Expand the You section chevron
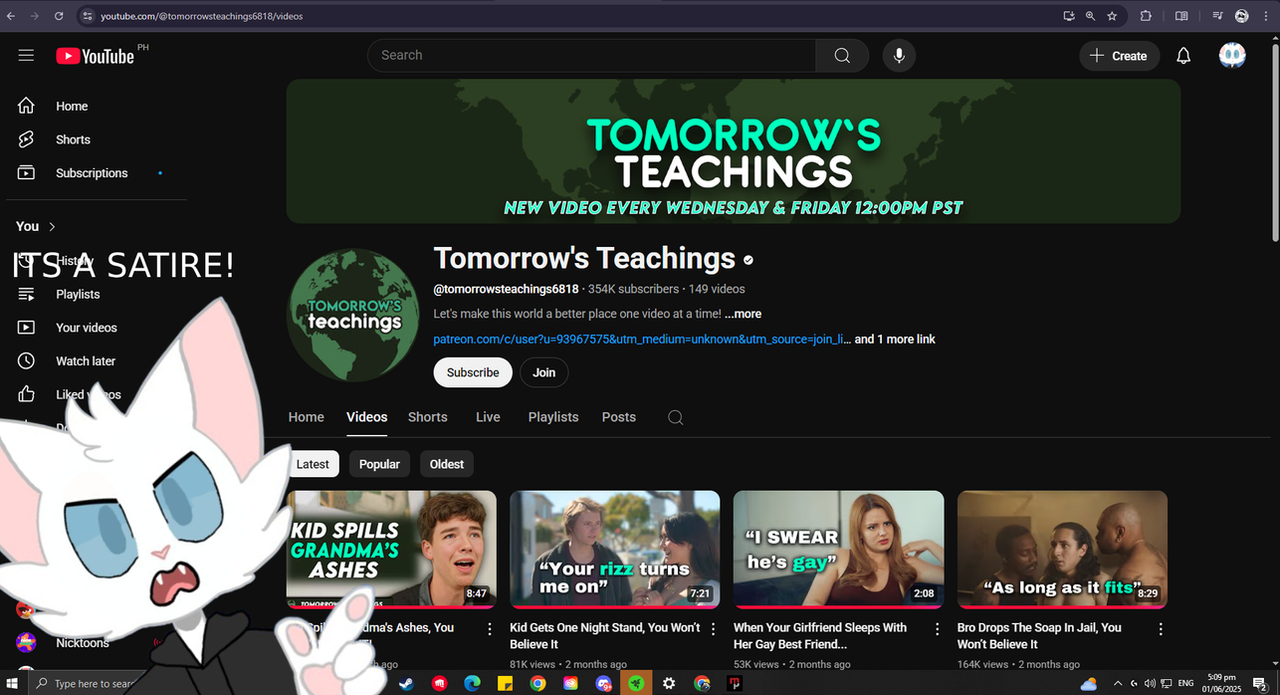The image size is (1280, 695). 52,227
